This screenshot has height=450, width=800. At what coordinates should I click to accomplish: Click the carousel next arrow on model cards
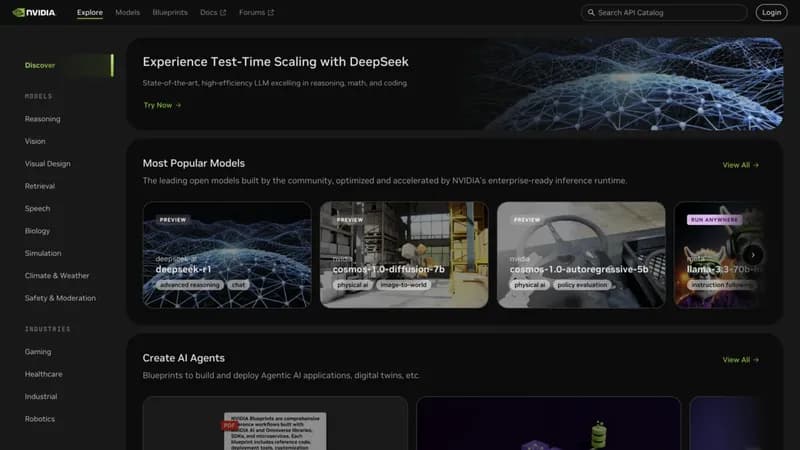point(753,255)
